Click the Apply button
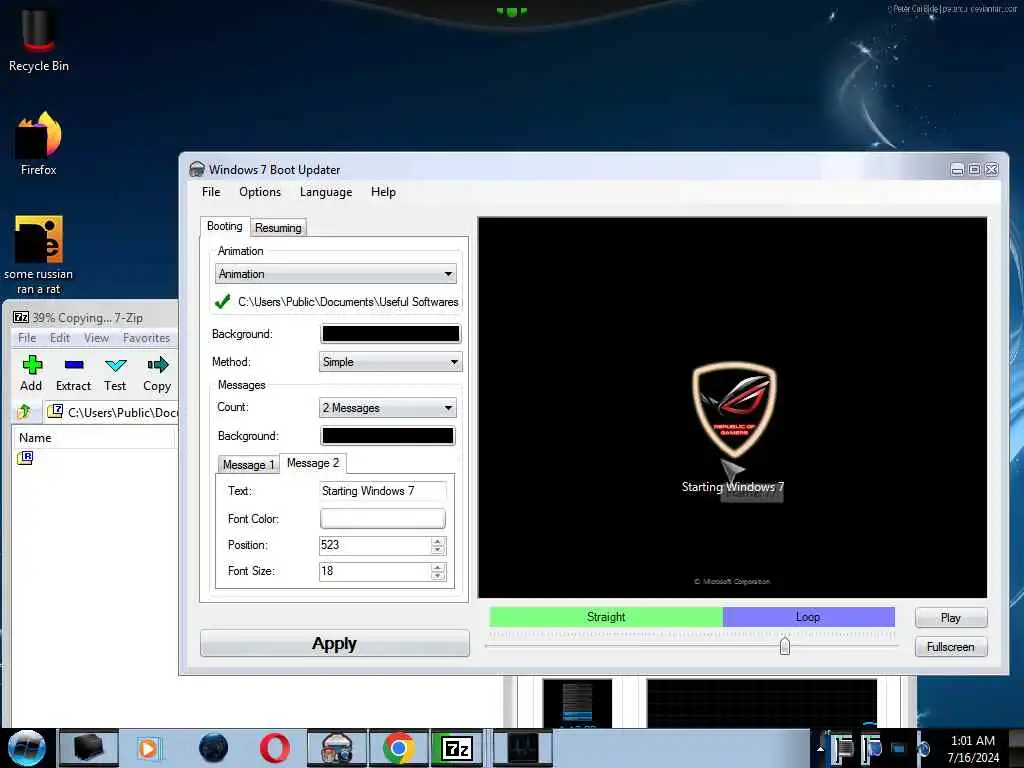1024x768 pixels. click(x=334, y=643)
